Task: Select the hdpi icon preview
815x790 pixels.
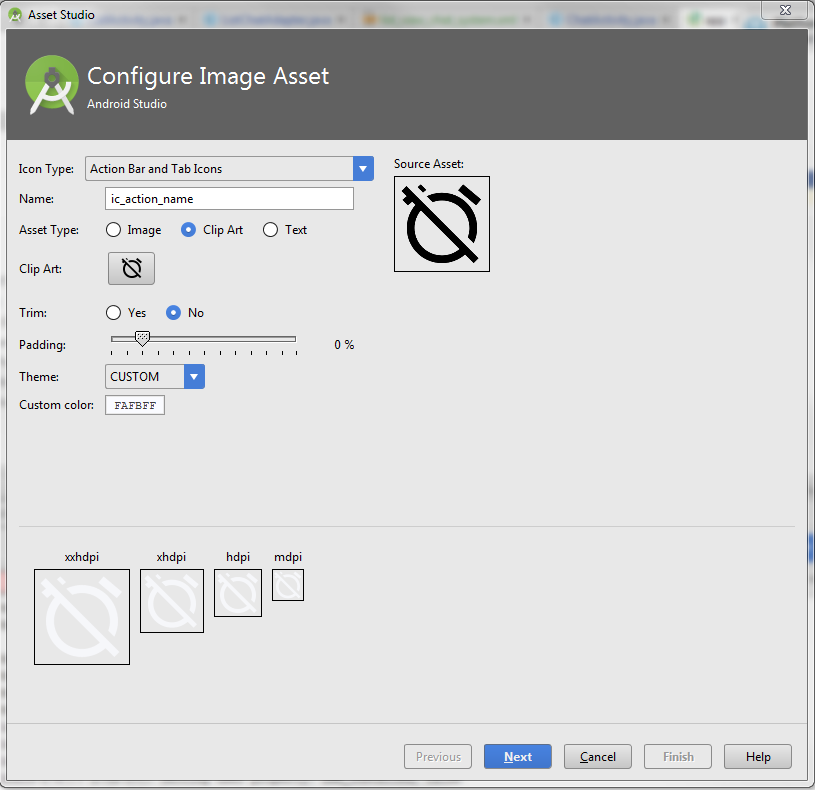Action: coord(237,592)
